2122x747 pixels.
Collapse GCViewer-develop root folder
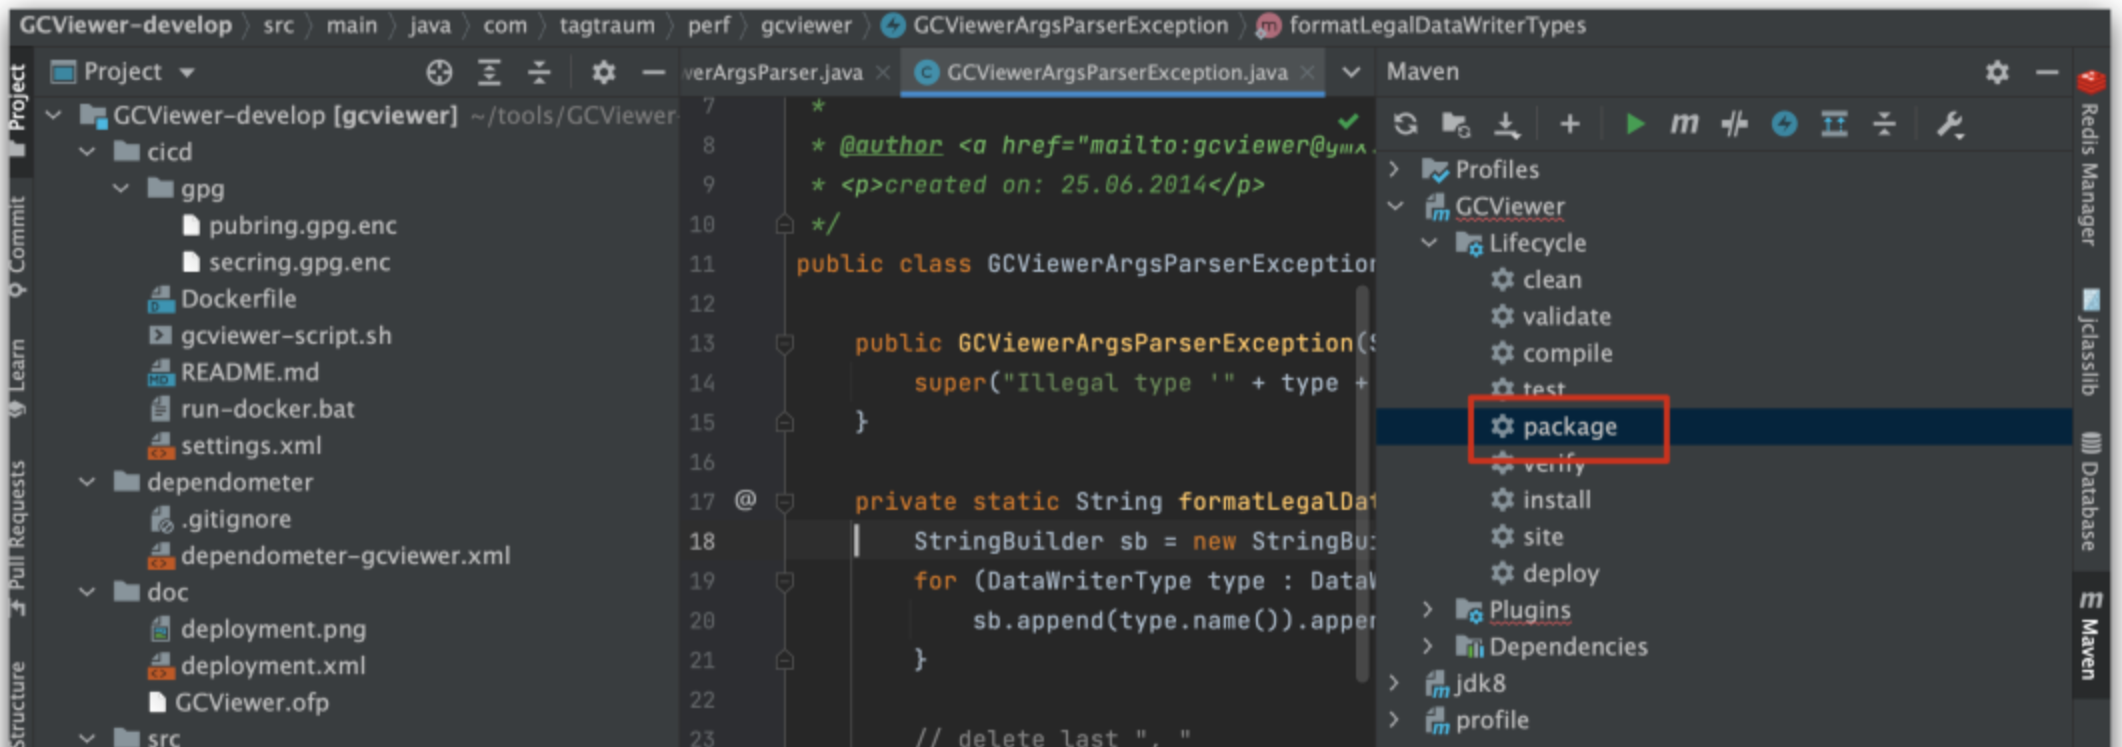55,116
